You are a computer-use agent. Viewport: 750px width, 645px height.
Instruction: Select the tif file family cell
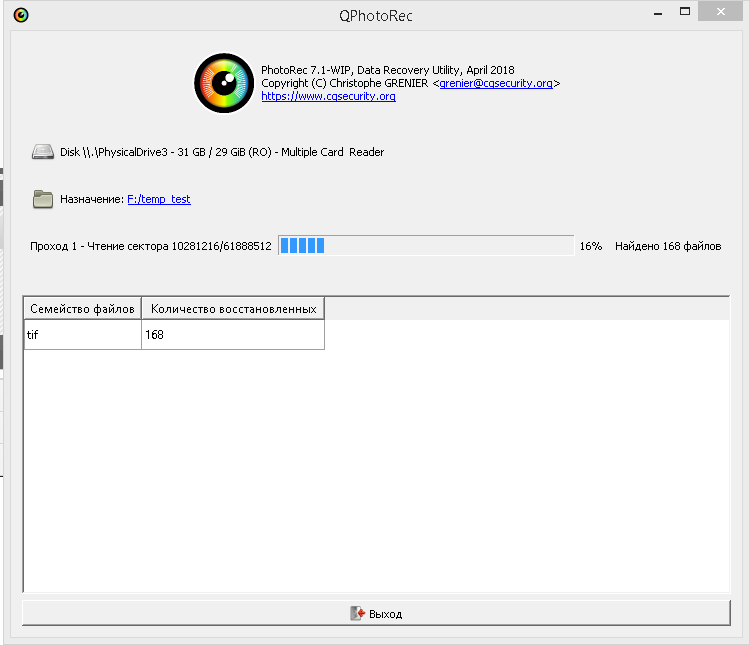coord(83,334)
